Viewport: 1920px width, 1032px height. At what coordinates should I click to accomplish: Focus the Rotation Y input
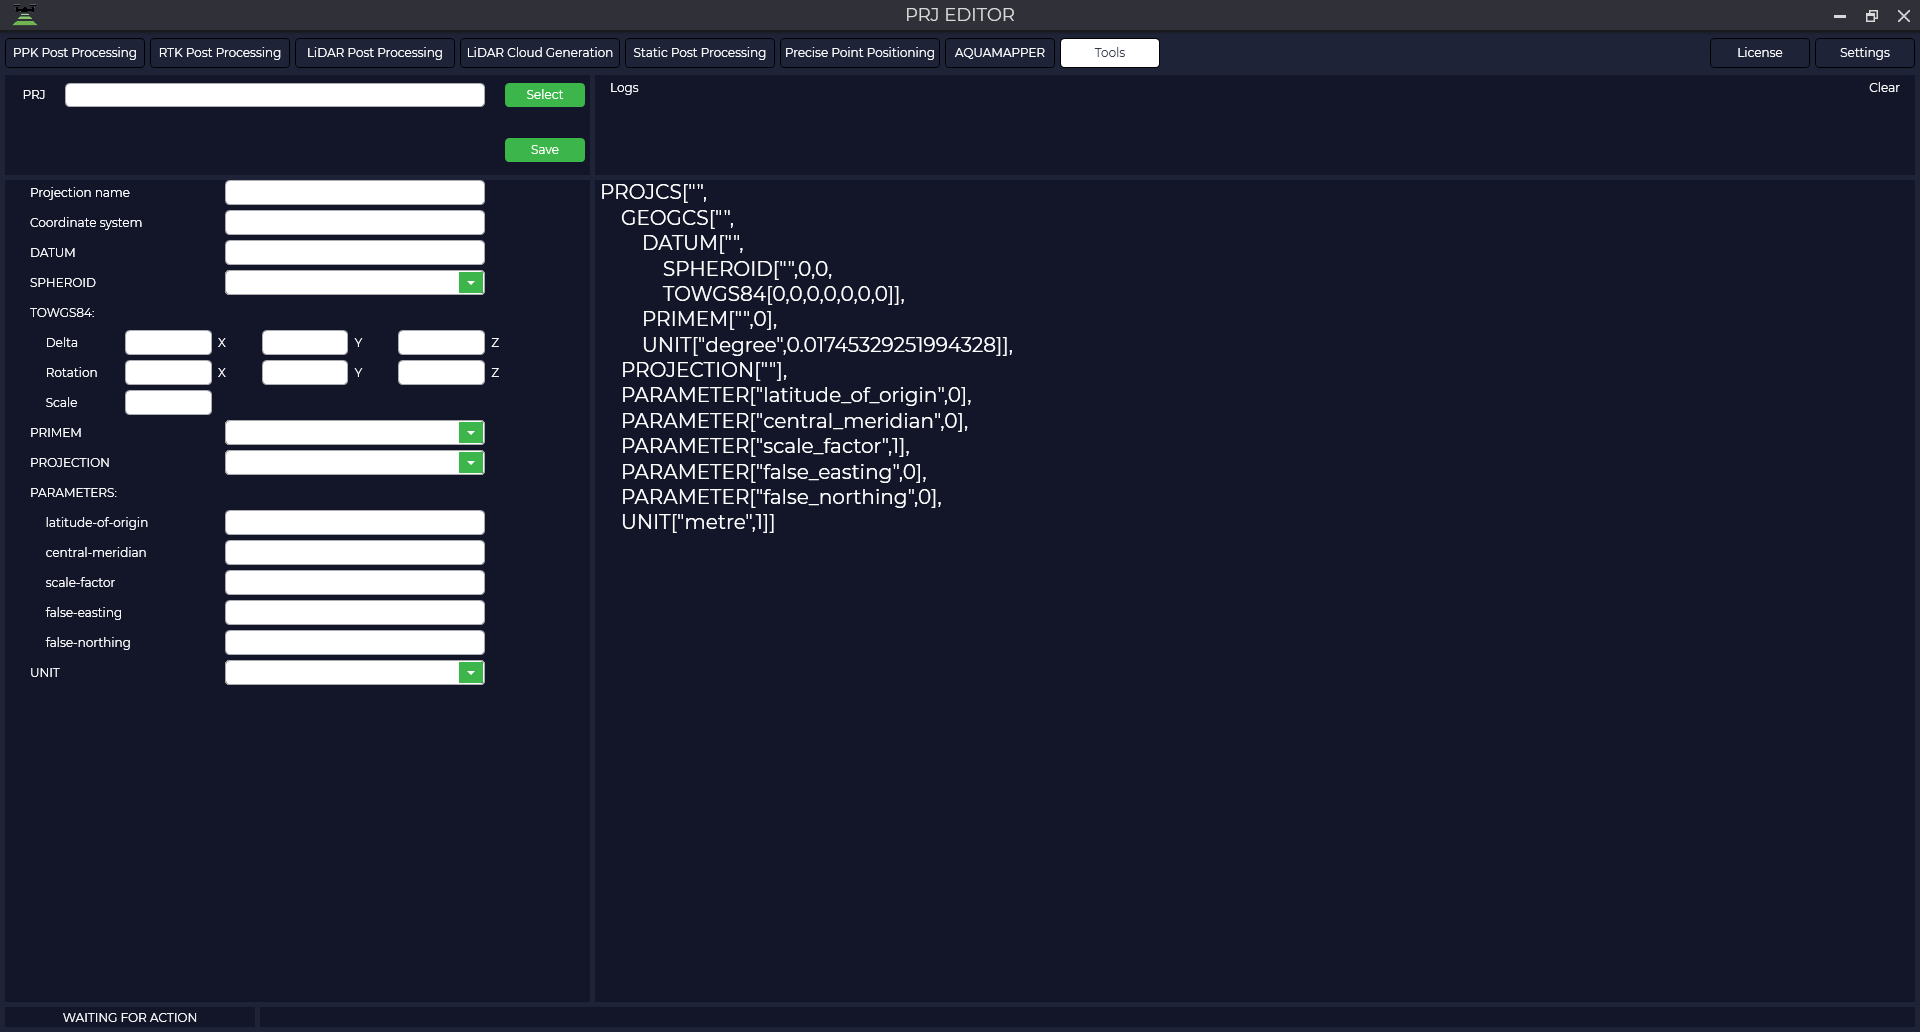305,373
